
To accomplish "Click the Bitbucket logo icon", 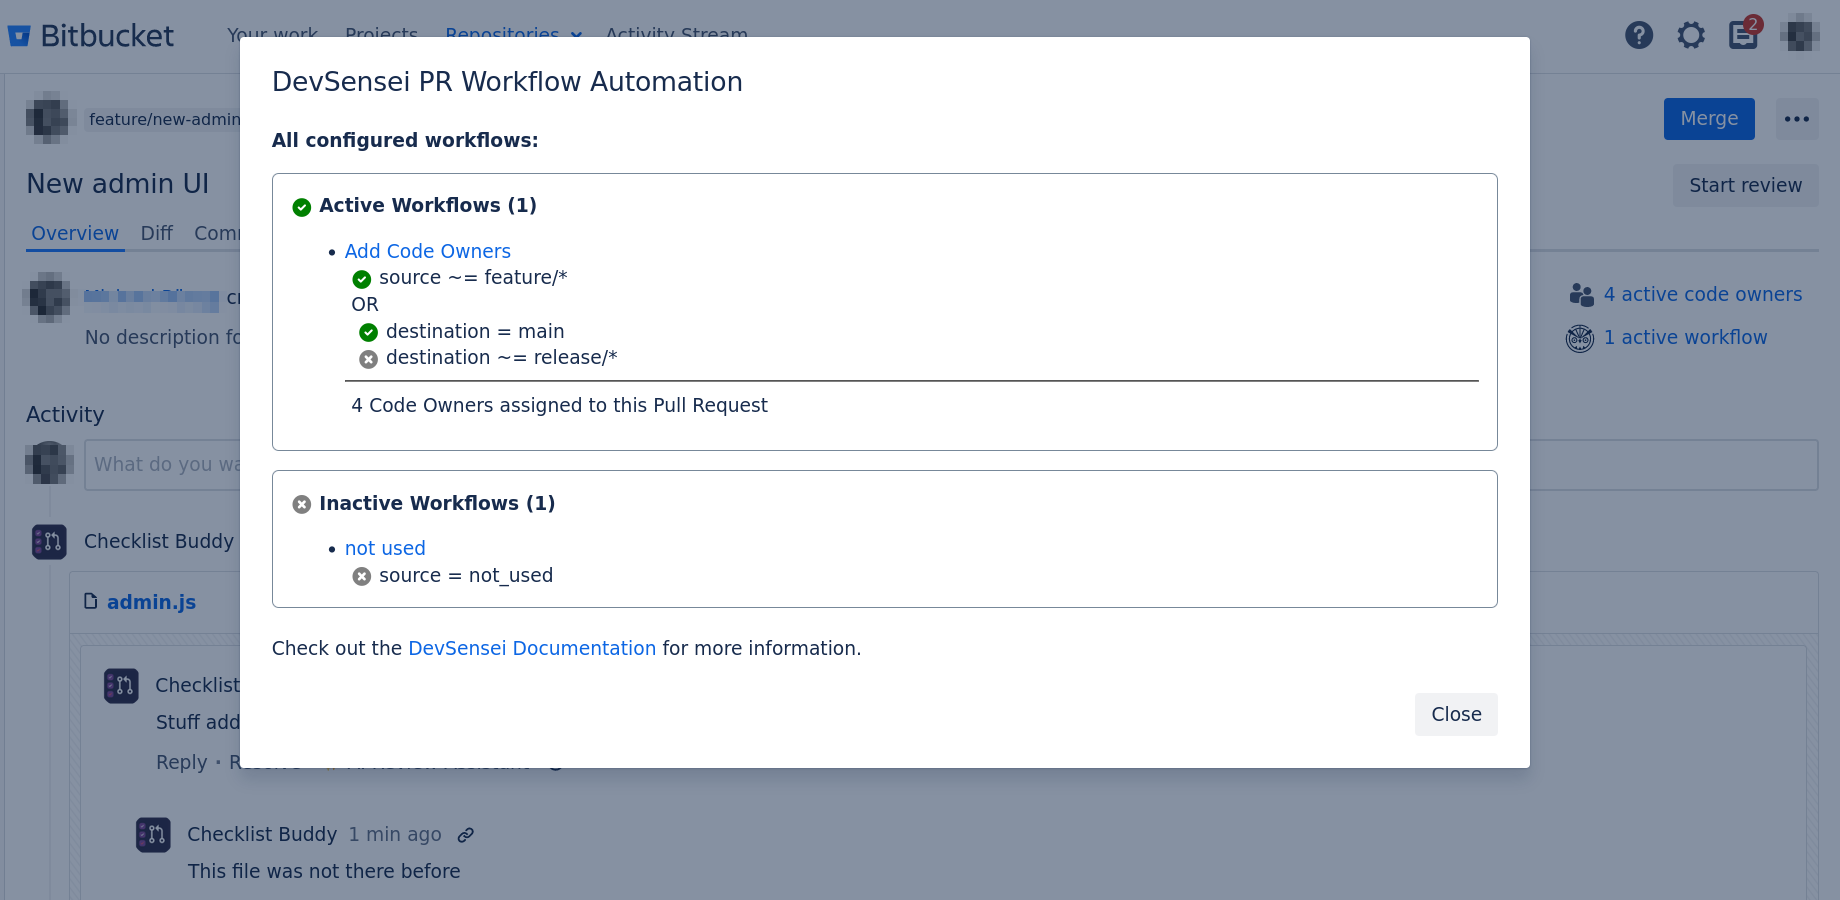I will point(19,37).
